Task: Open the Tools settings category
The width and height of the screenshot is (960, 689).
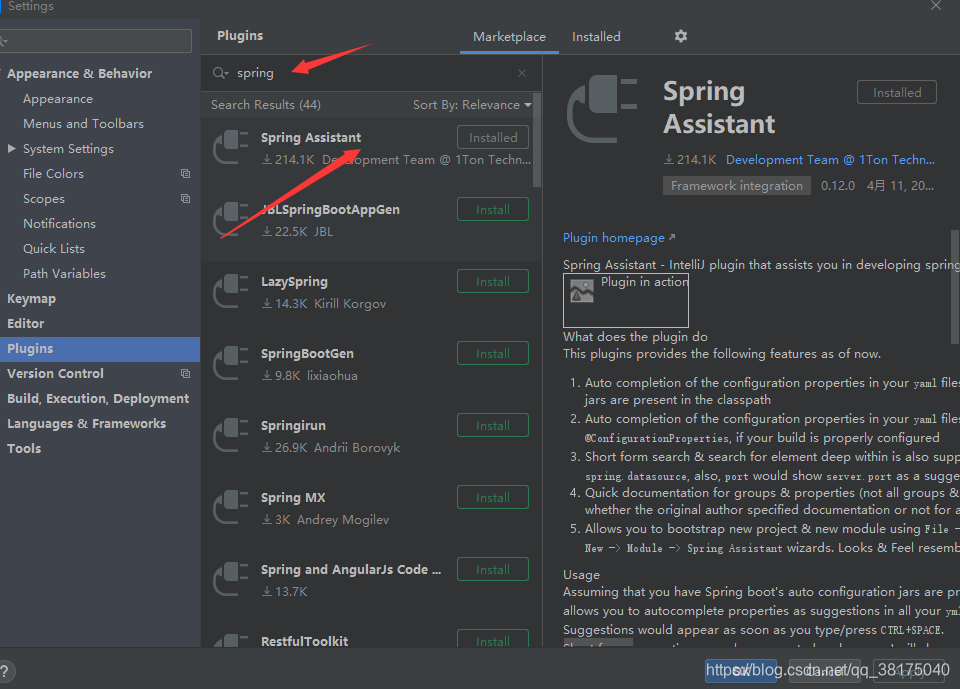Action: point(24,449)
